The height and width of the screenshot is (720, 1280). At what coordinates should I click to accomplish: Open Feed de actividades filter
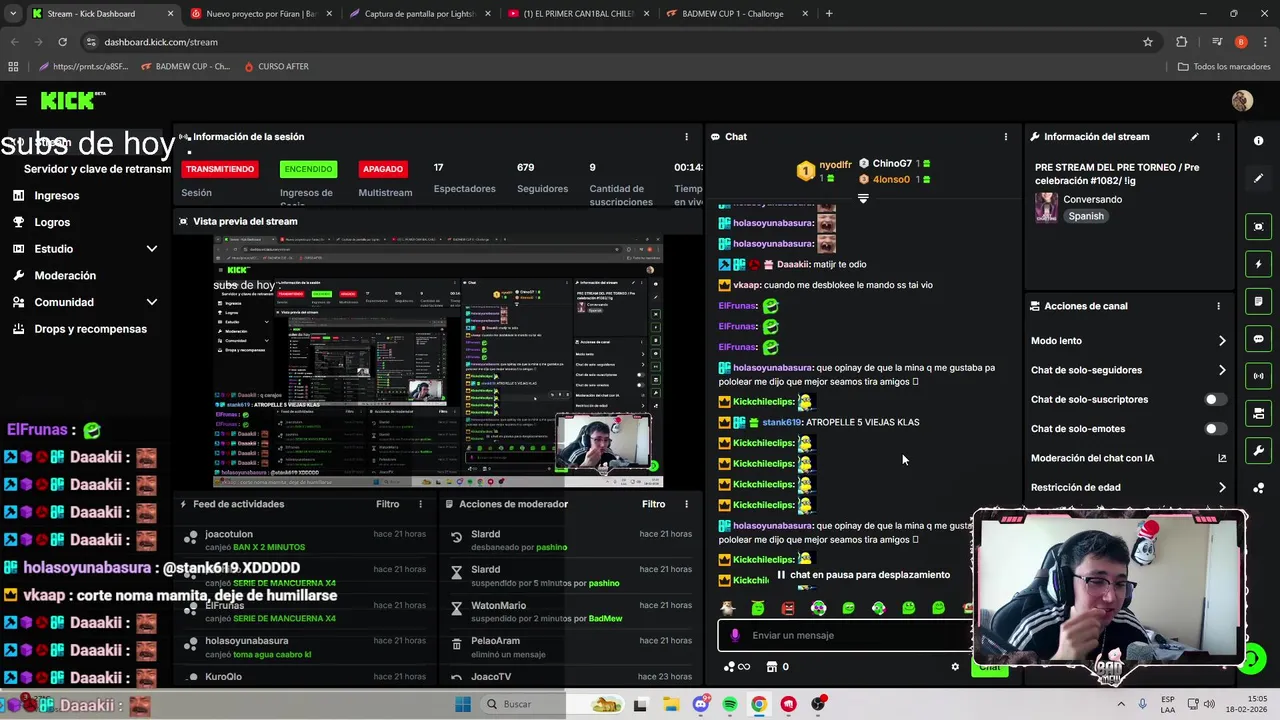click(x=387, y=504)
